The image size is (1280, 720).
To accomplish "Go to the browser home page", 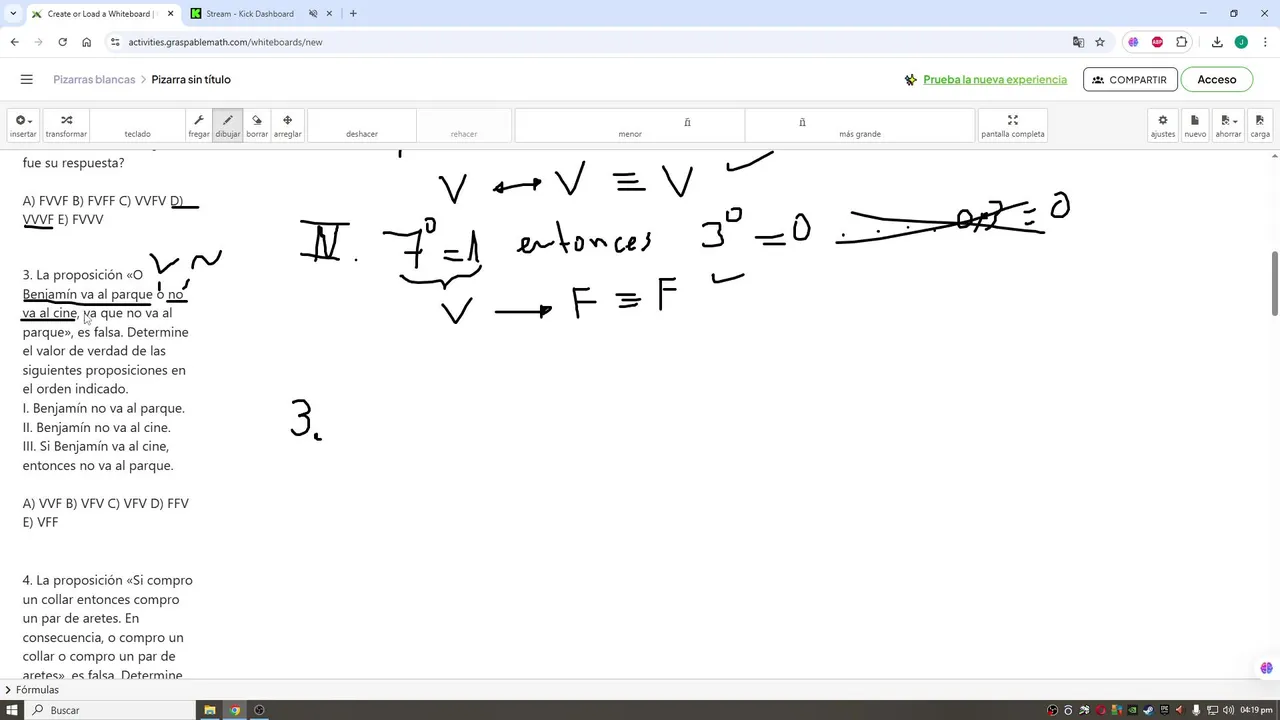I will (x=86, y=42).
